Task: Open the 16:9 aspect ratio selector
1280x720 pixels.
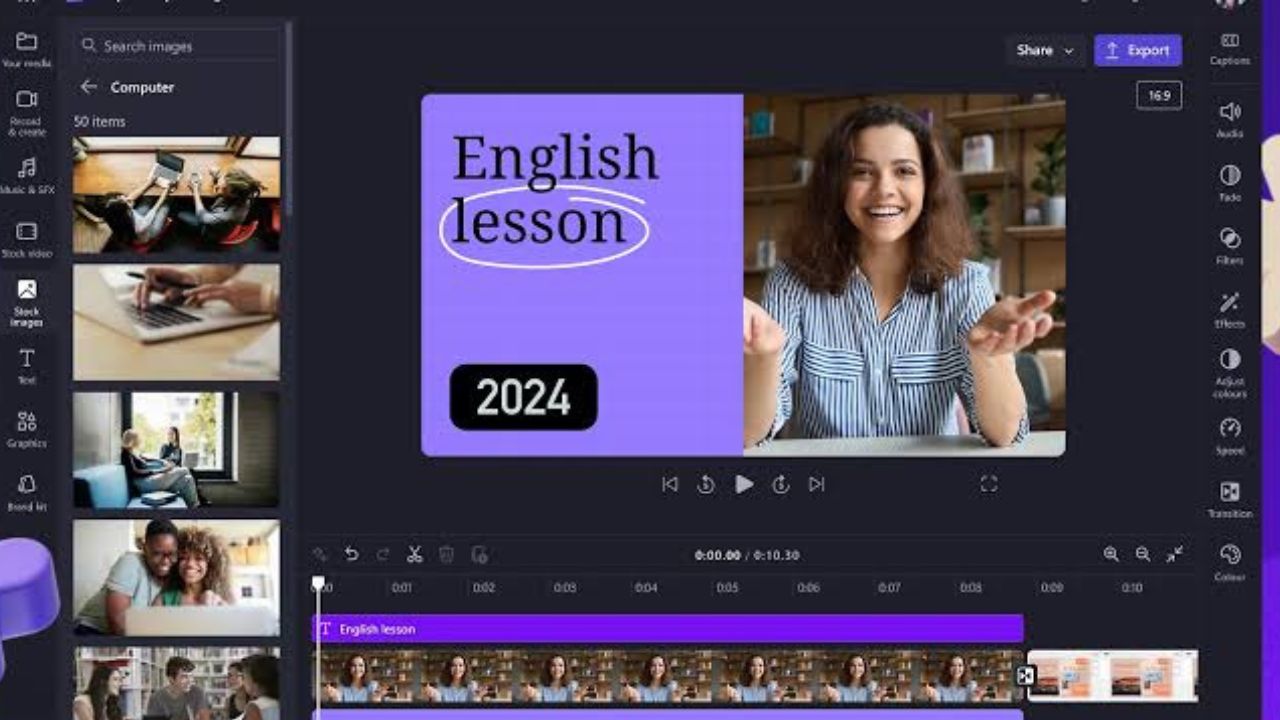Action: coord(1159,96)
